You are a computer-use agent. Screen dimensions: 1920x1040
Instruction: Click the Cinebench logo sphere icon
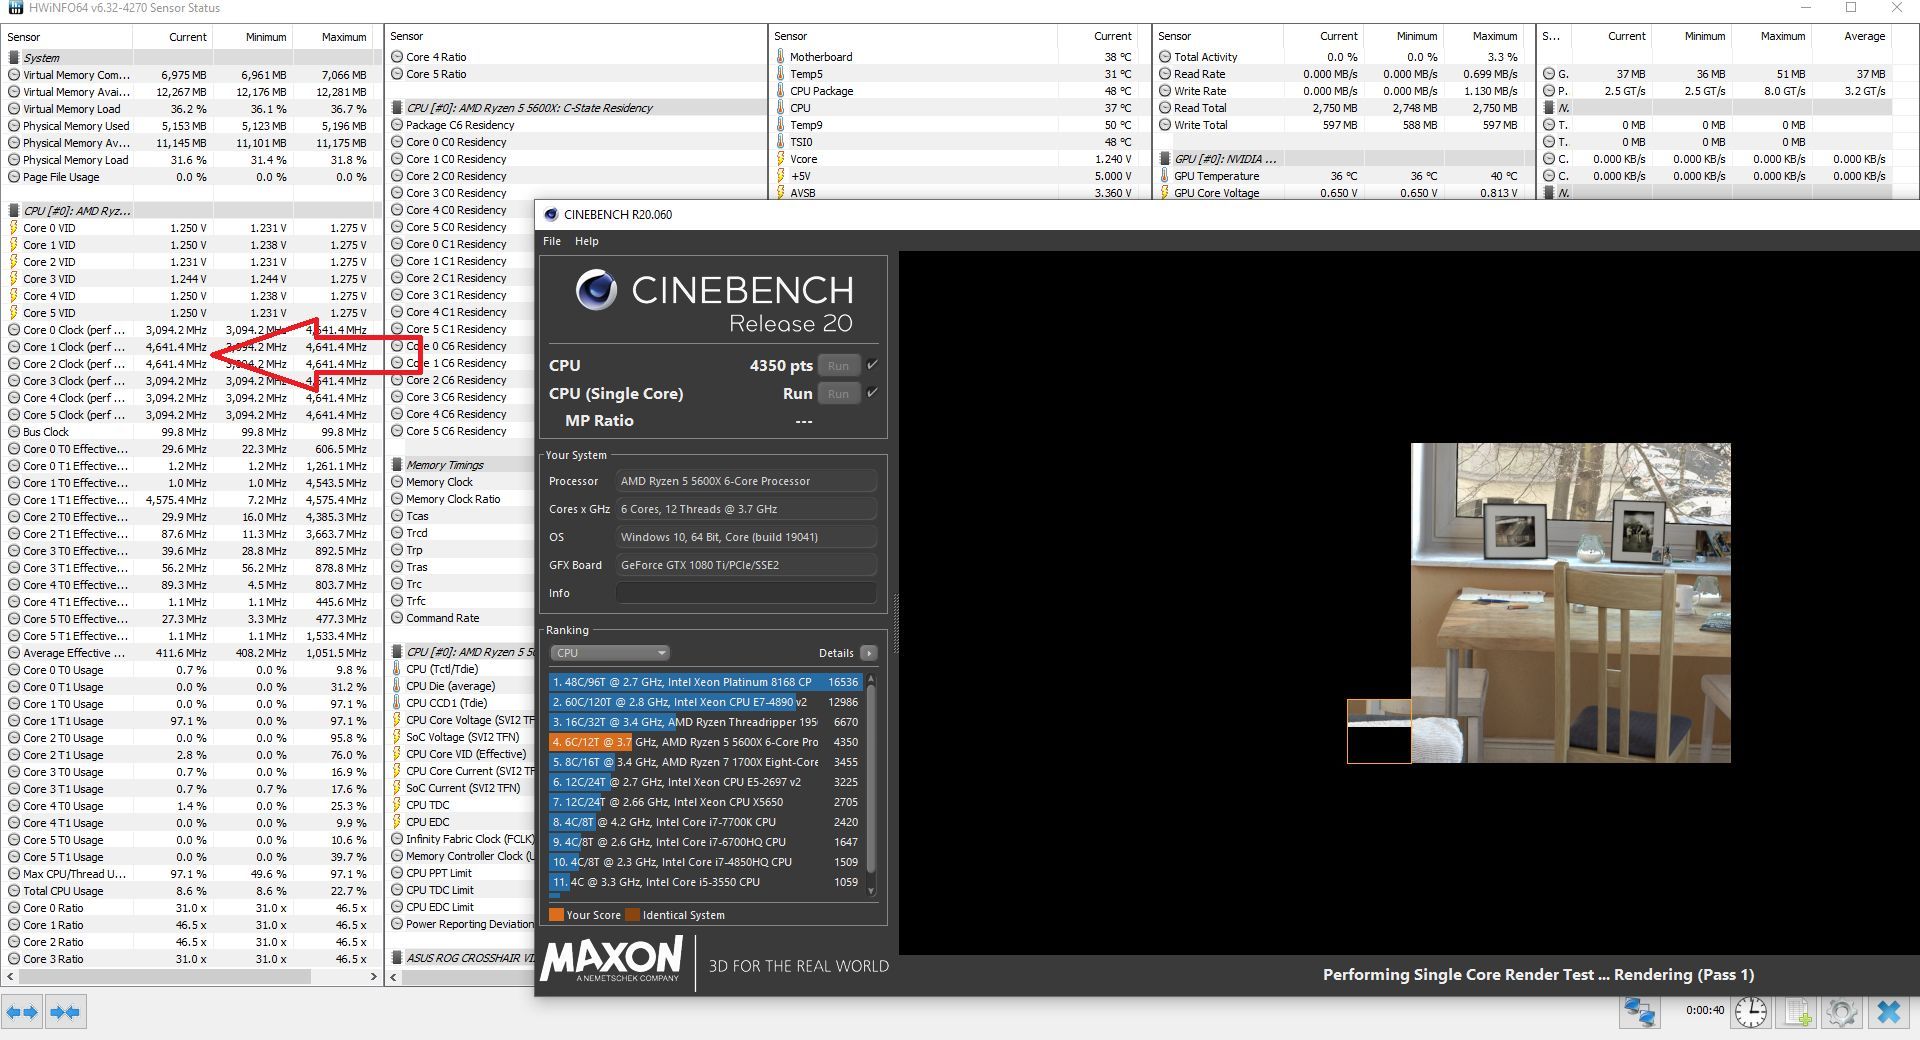point(596,291)
